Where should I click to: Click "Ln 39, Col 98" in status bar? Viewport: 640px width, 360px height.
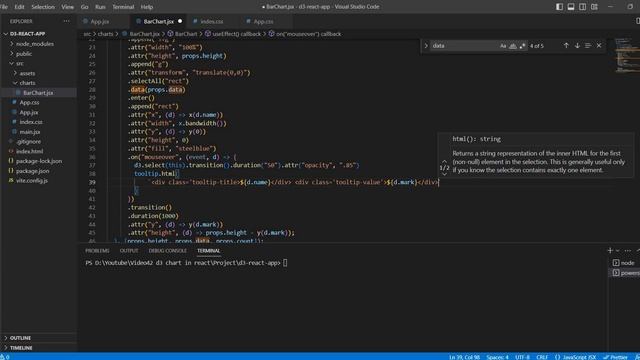pyautogui.click(x=464, y=357)
